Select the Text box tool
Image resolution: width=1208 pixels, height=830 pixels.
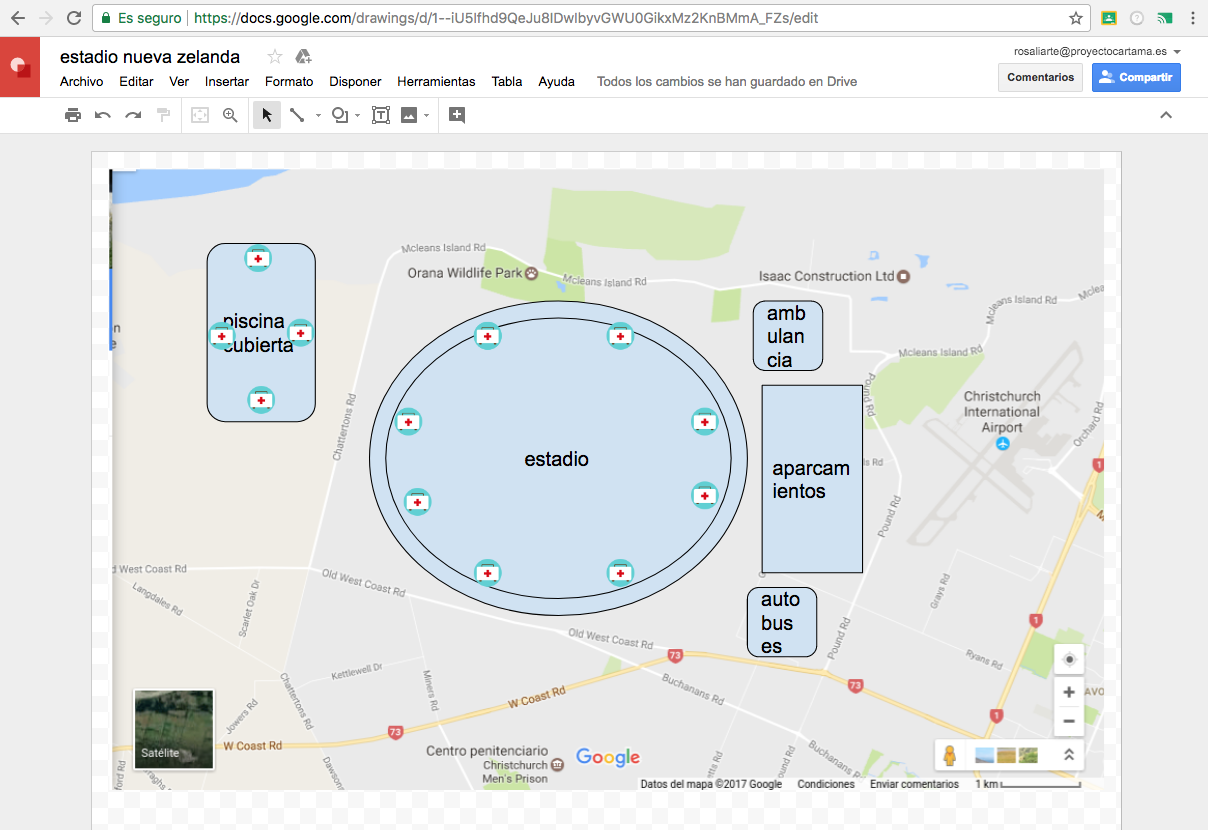click(x=381, y=115)
